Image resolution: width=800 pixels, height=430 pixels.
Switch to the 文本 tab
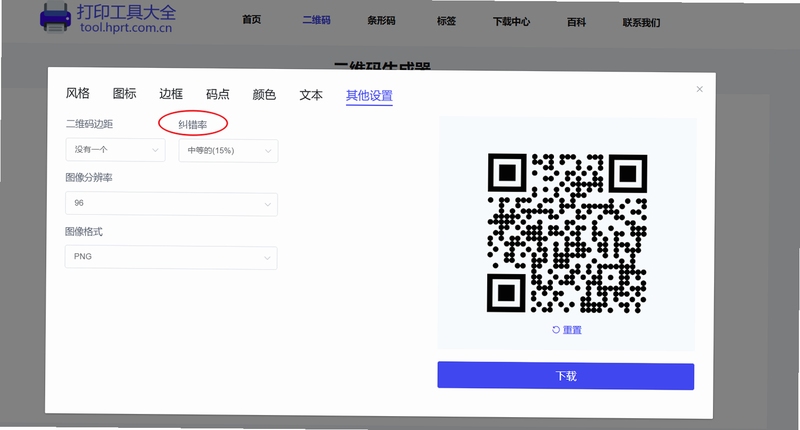tap(311, 95)
